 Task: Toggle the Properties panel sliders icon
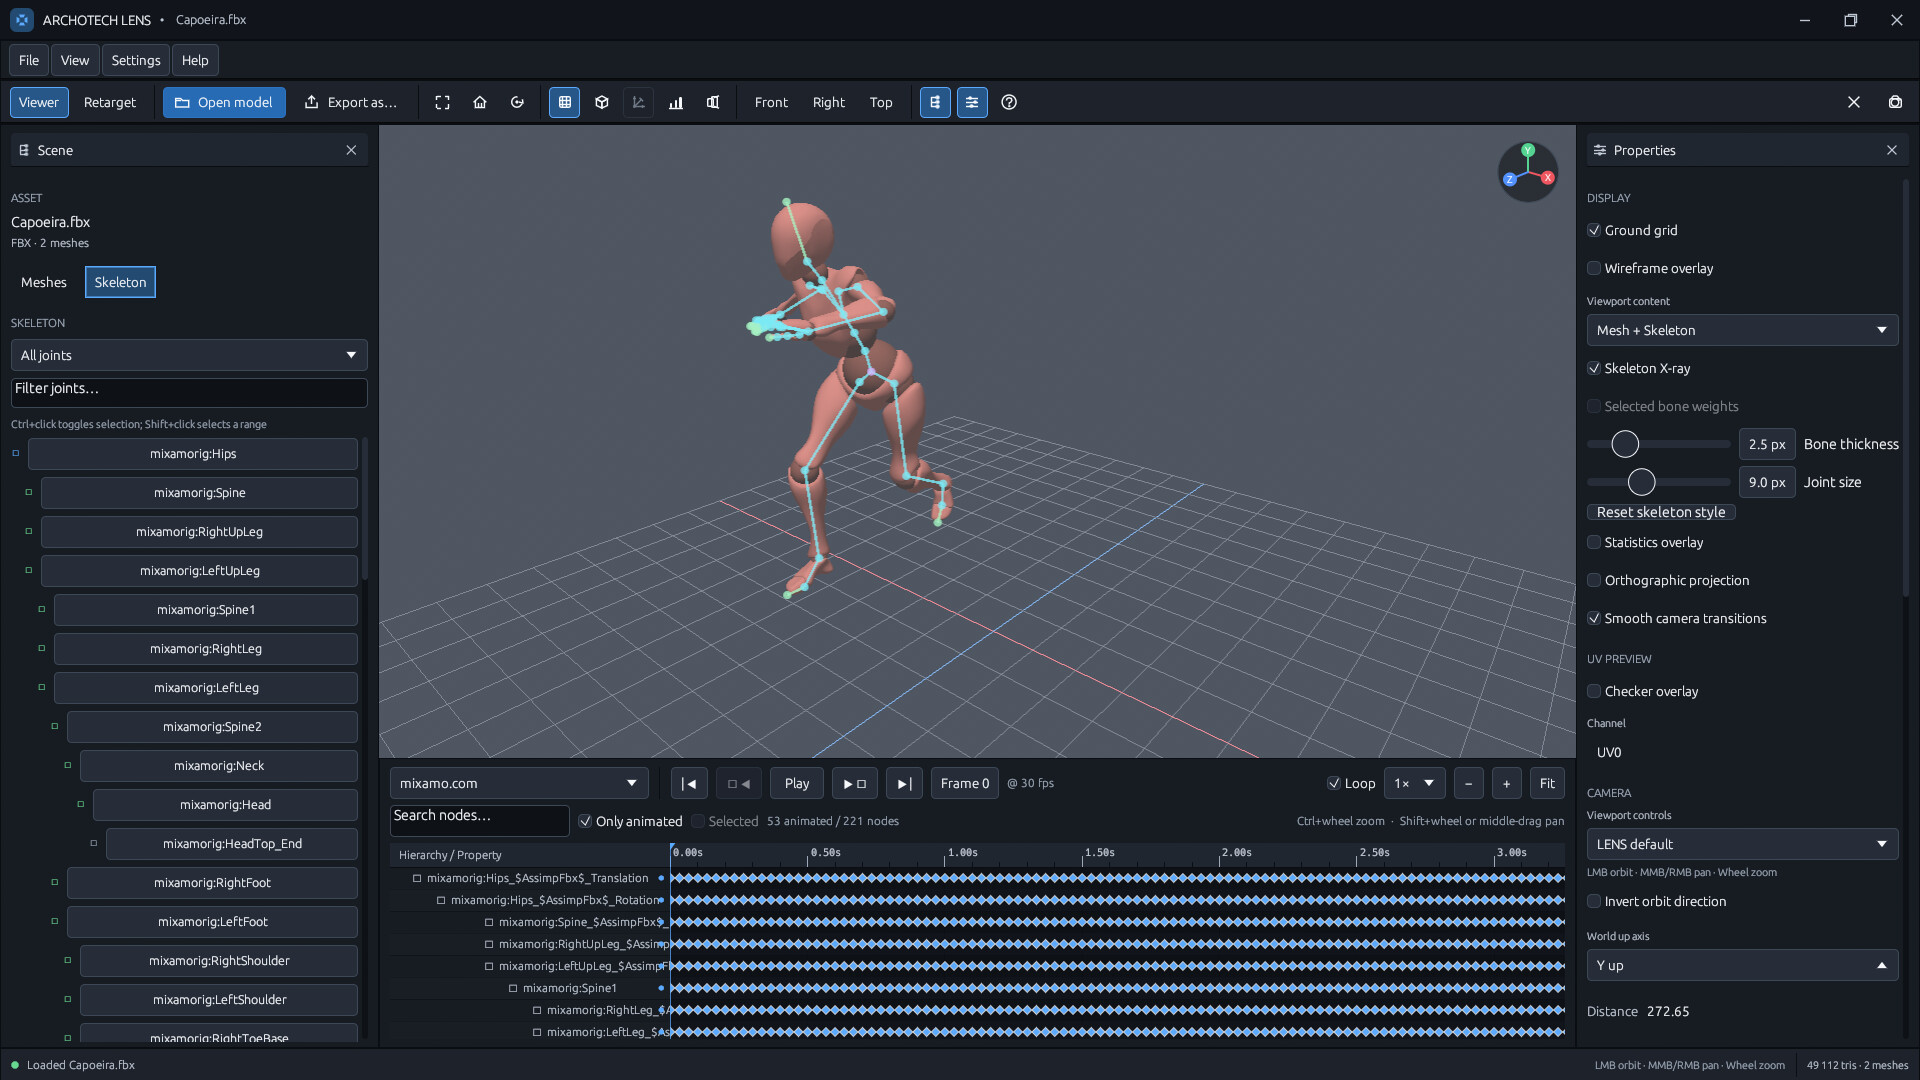(x=972, y=102)
